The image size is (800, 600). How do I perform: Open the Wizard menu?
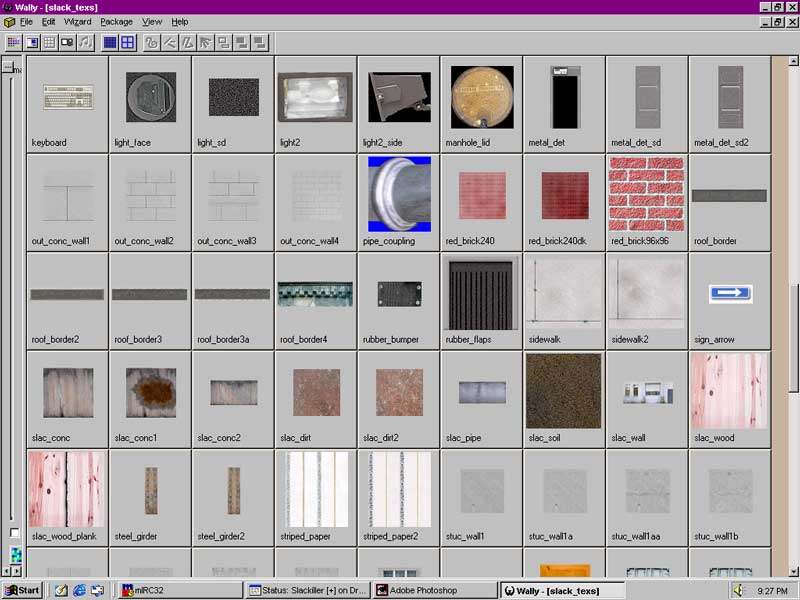click(x=77, y=21)
